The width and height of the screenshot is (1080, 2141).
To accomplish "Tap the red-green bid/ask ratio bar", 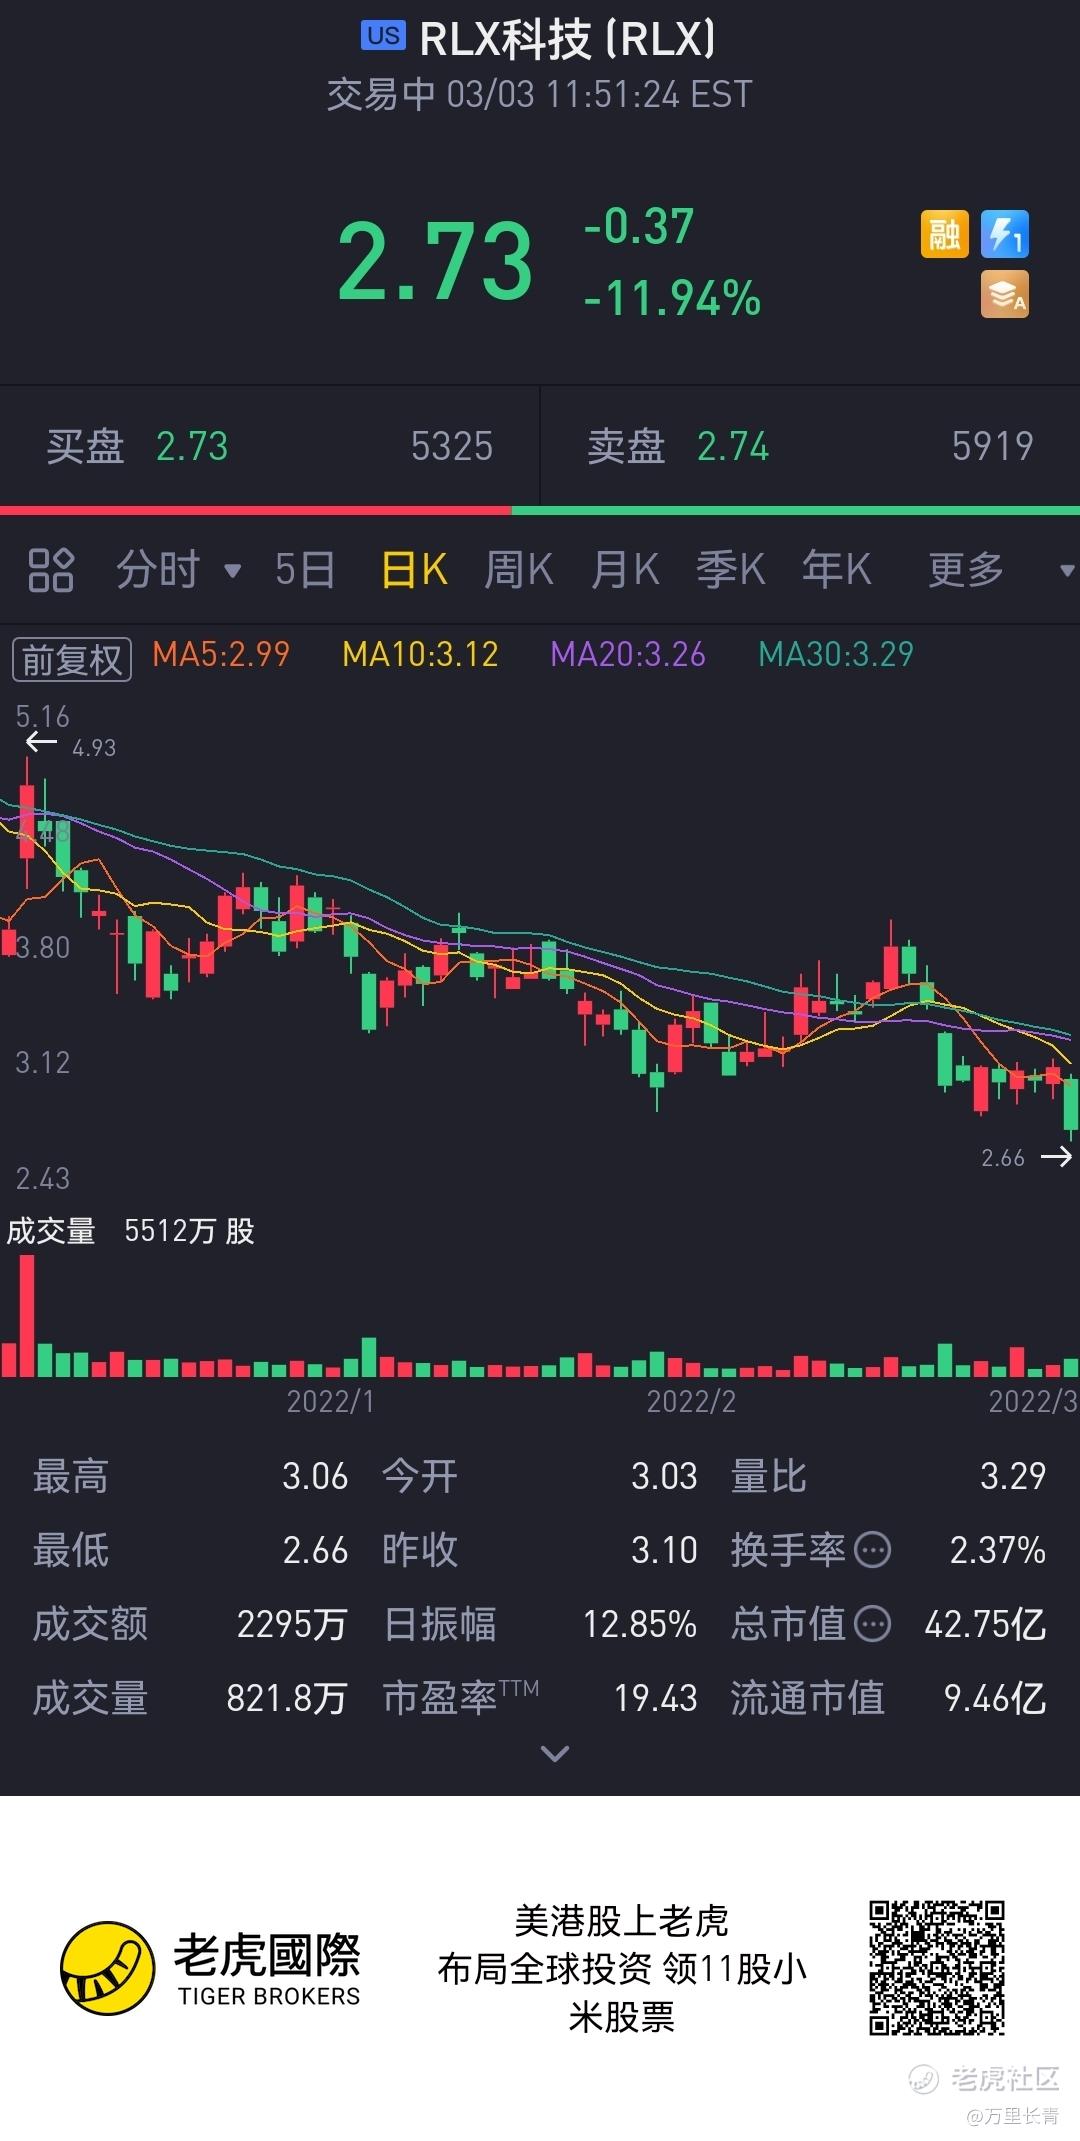I will [x=540, y=510].
